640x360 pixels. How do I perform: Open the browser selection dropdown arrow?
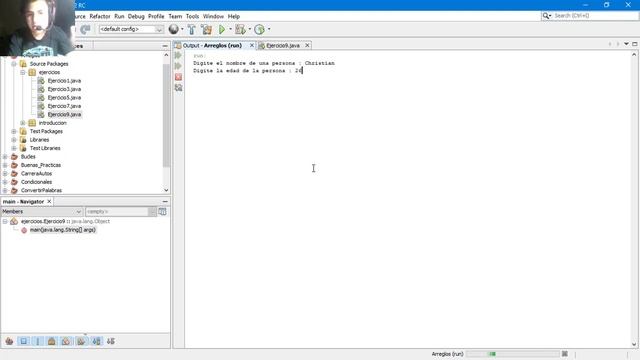click(182, 29)
